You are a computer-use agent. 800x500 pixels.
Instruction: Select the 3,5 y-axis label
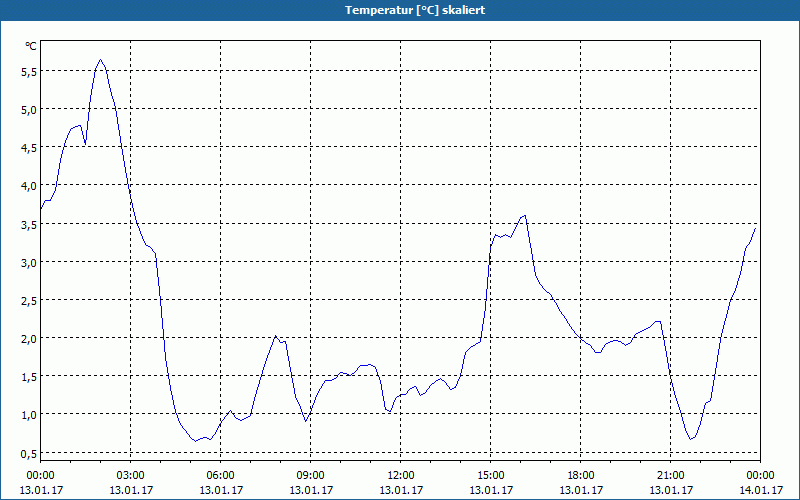click(x=29, y=225)
